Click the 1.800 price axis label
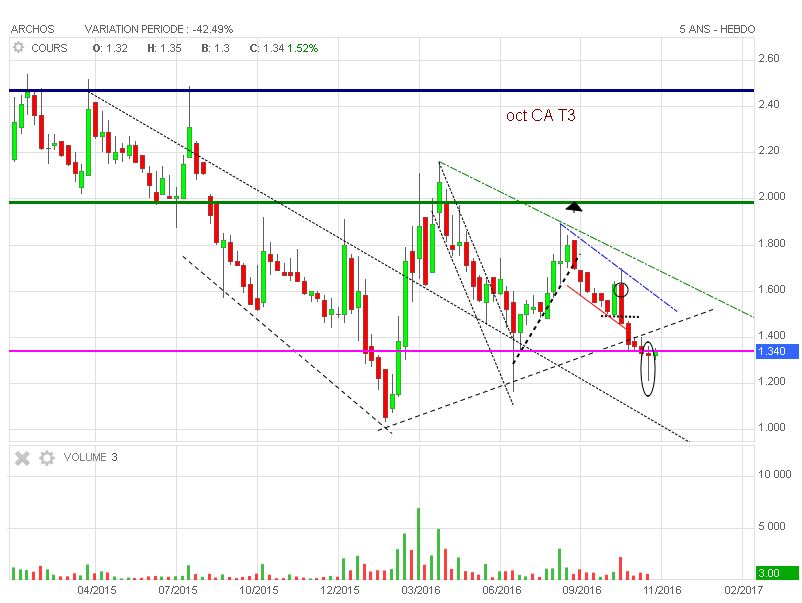This screenshot has width=802, height=603. pos(771,243)
